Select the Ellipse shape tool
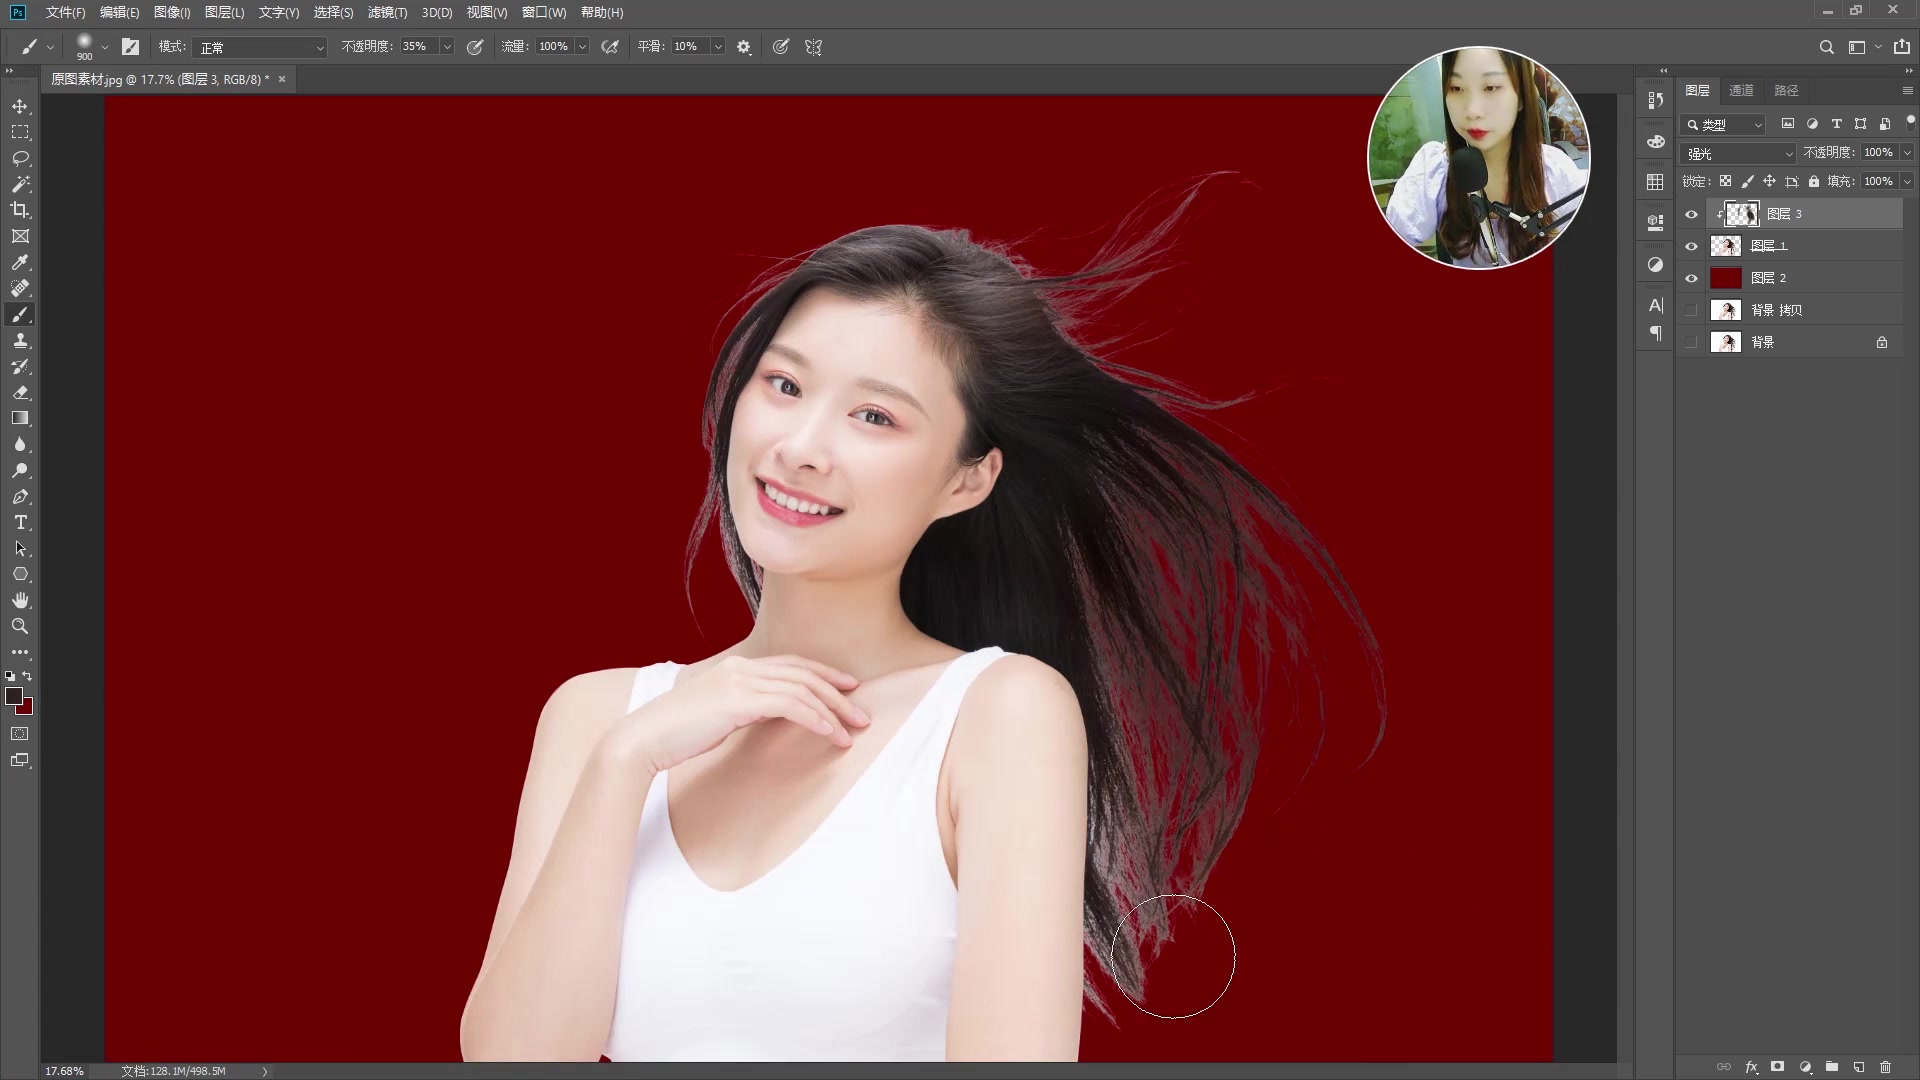 20,574
